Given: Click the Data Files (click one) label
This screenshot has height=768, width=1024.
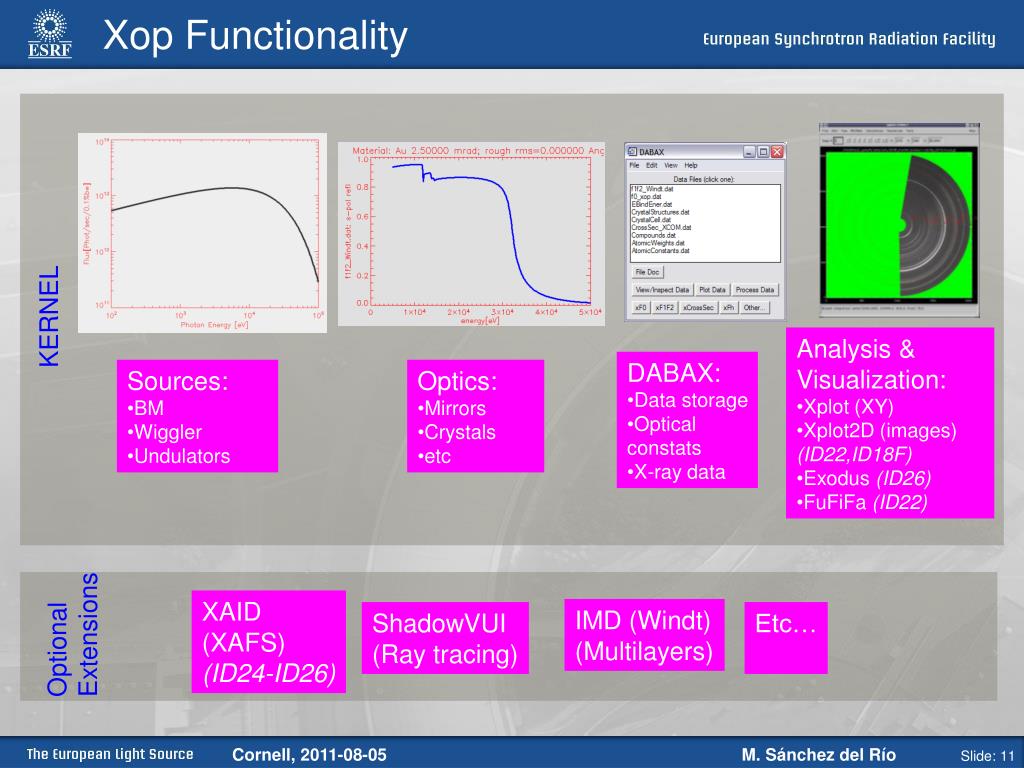Looking at the screenshot, I should click(x=704, y=179).
